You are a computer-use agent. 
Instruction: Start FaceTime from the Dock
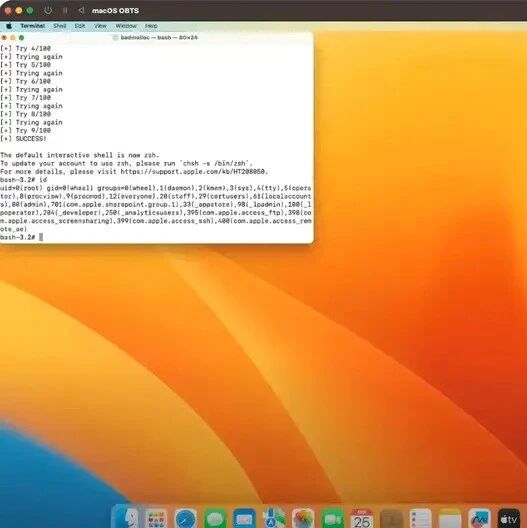pos(332,519)
